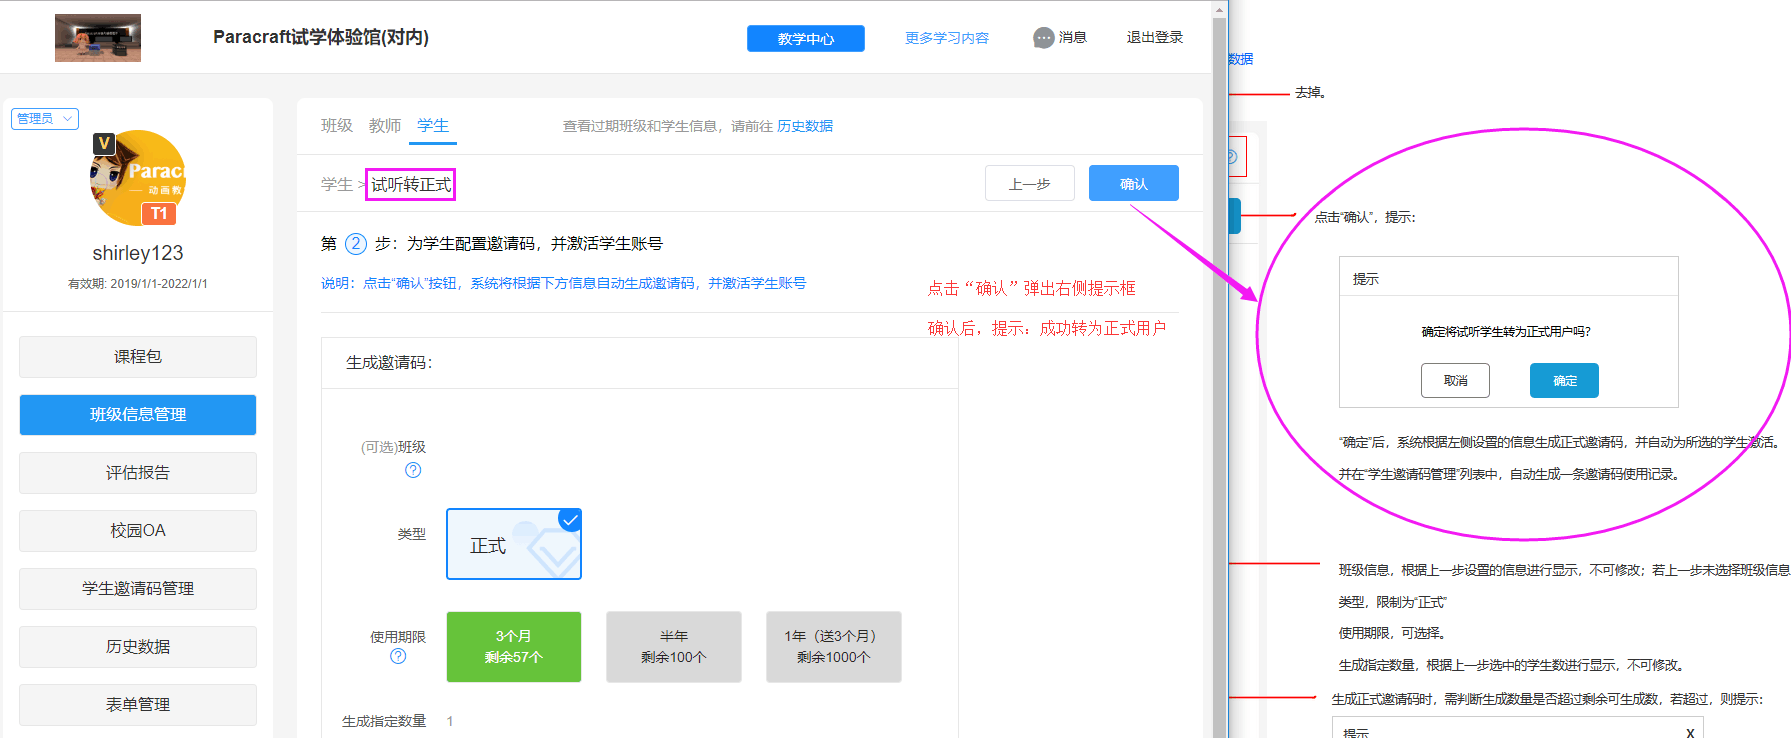Click the help icon under 使用期限 label
Screen dimensions: 1791x738
pyautogui.click(x=398, y=656)
